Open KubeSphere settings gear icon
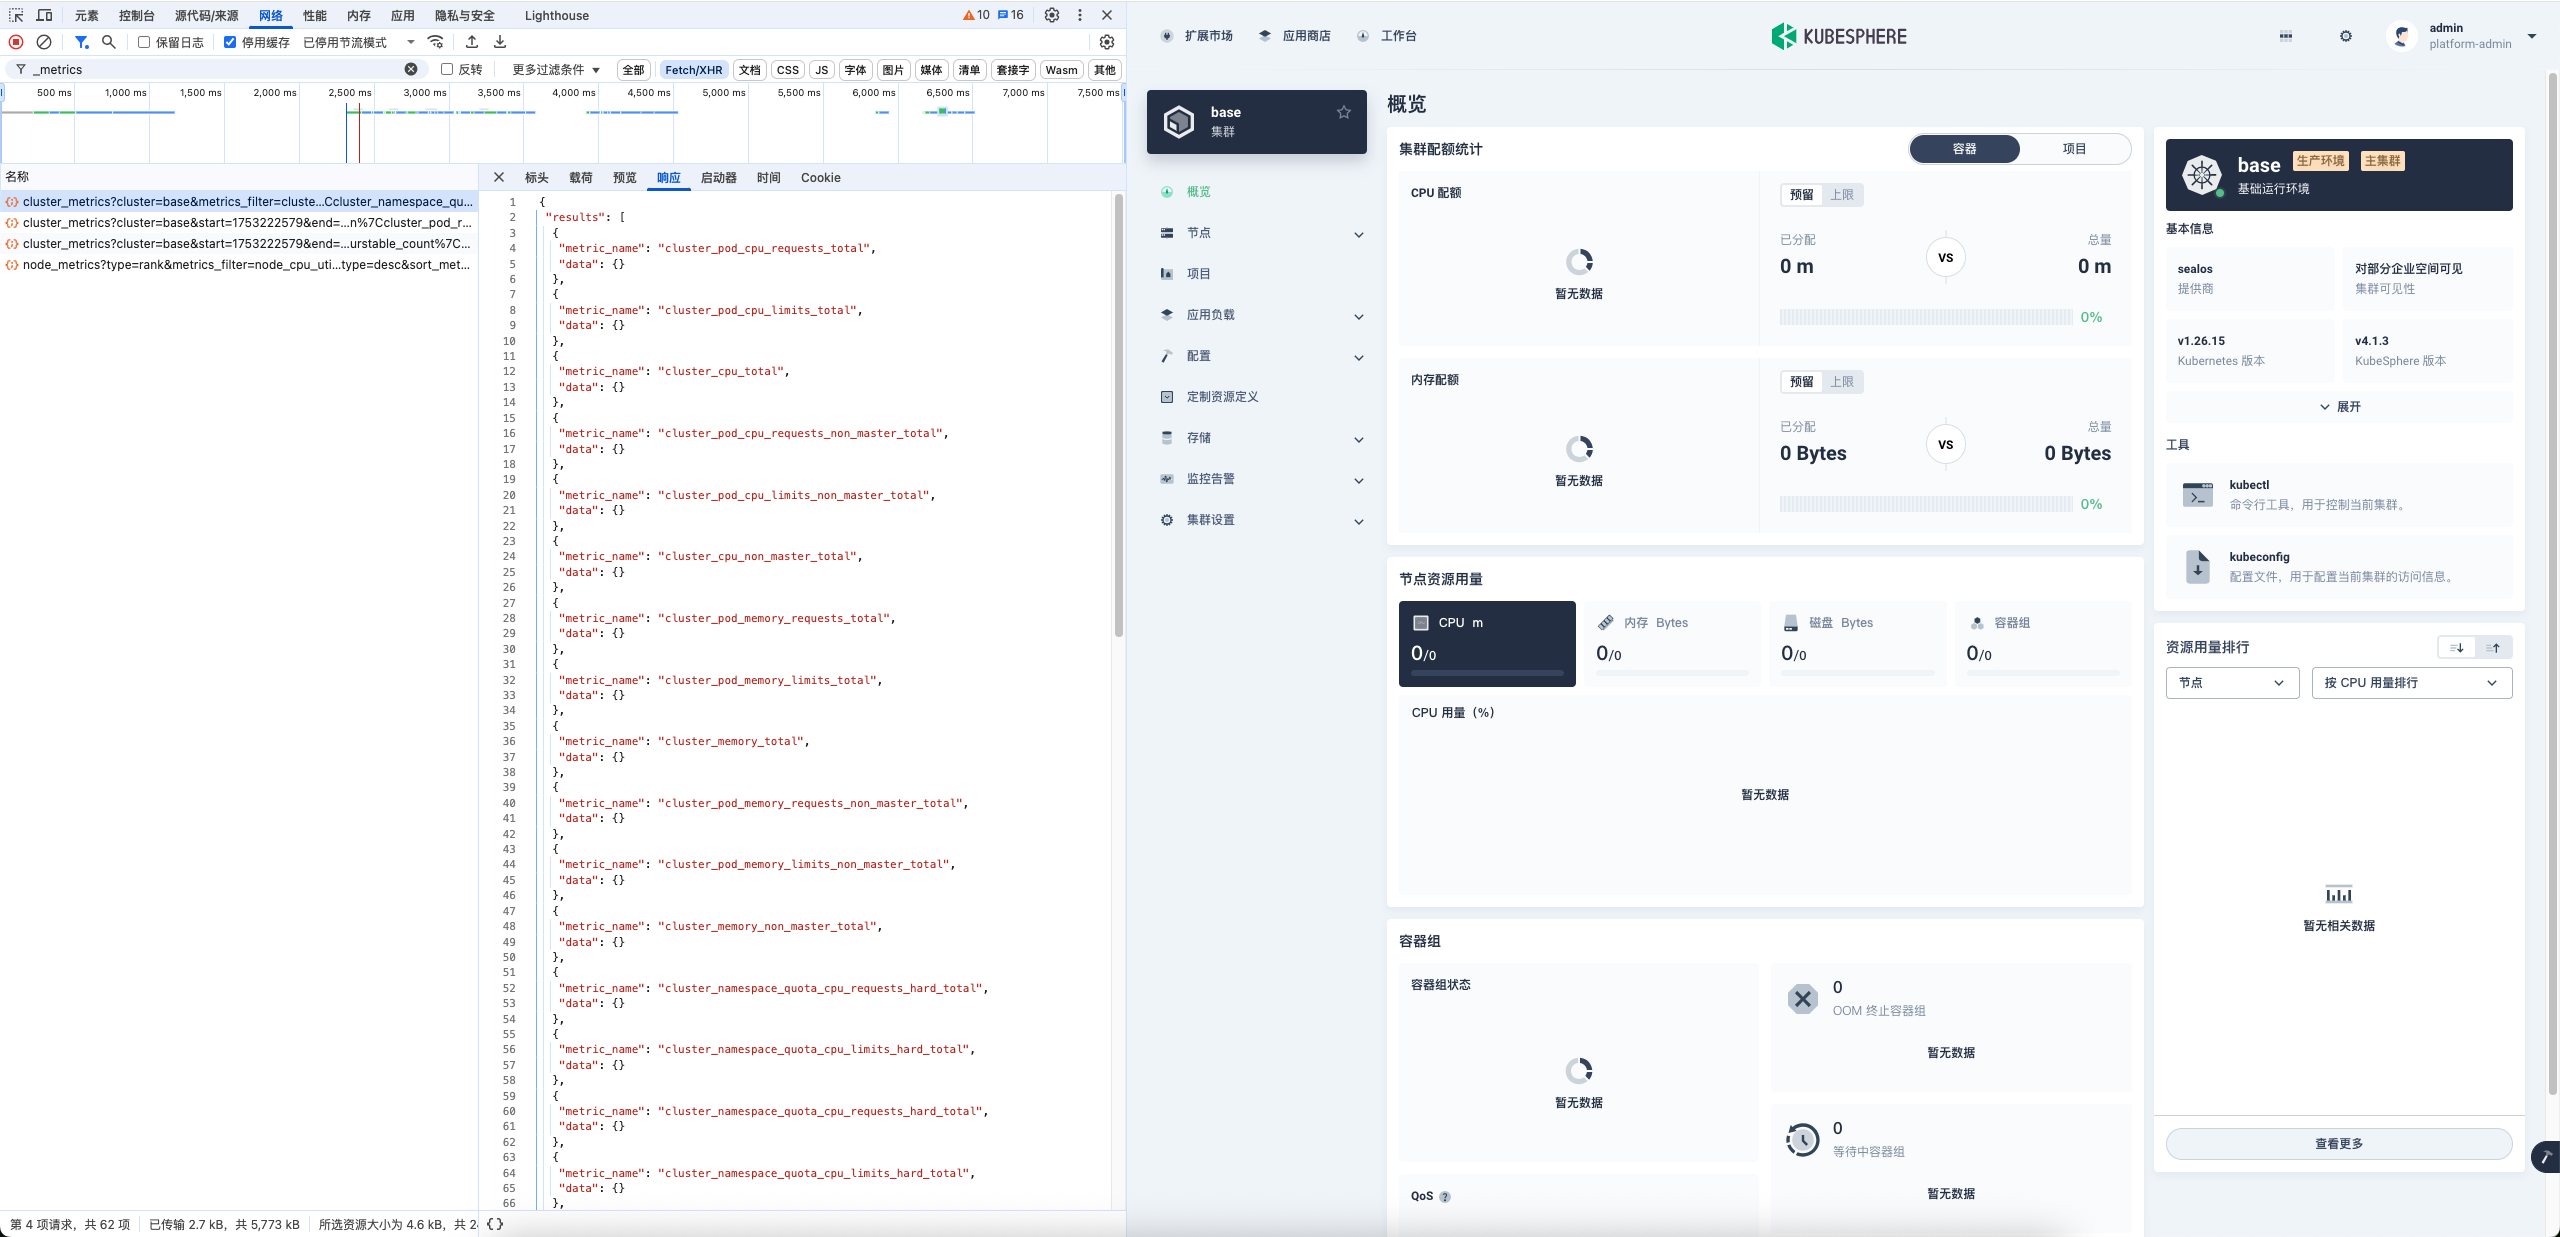The height and width of the screenshot is (1237, 2560). click(2346, 36)
